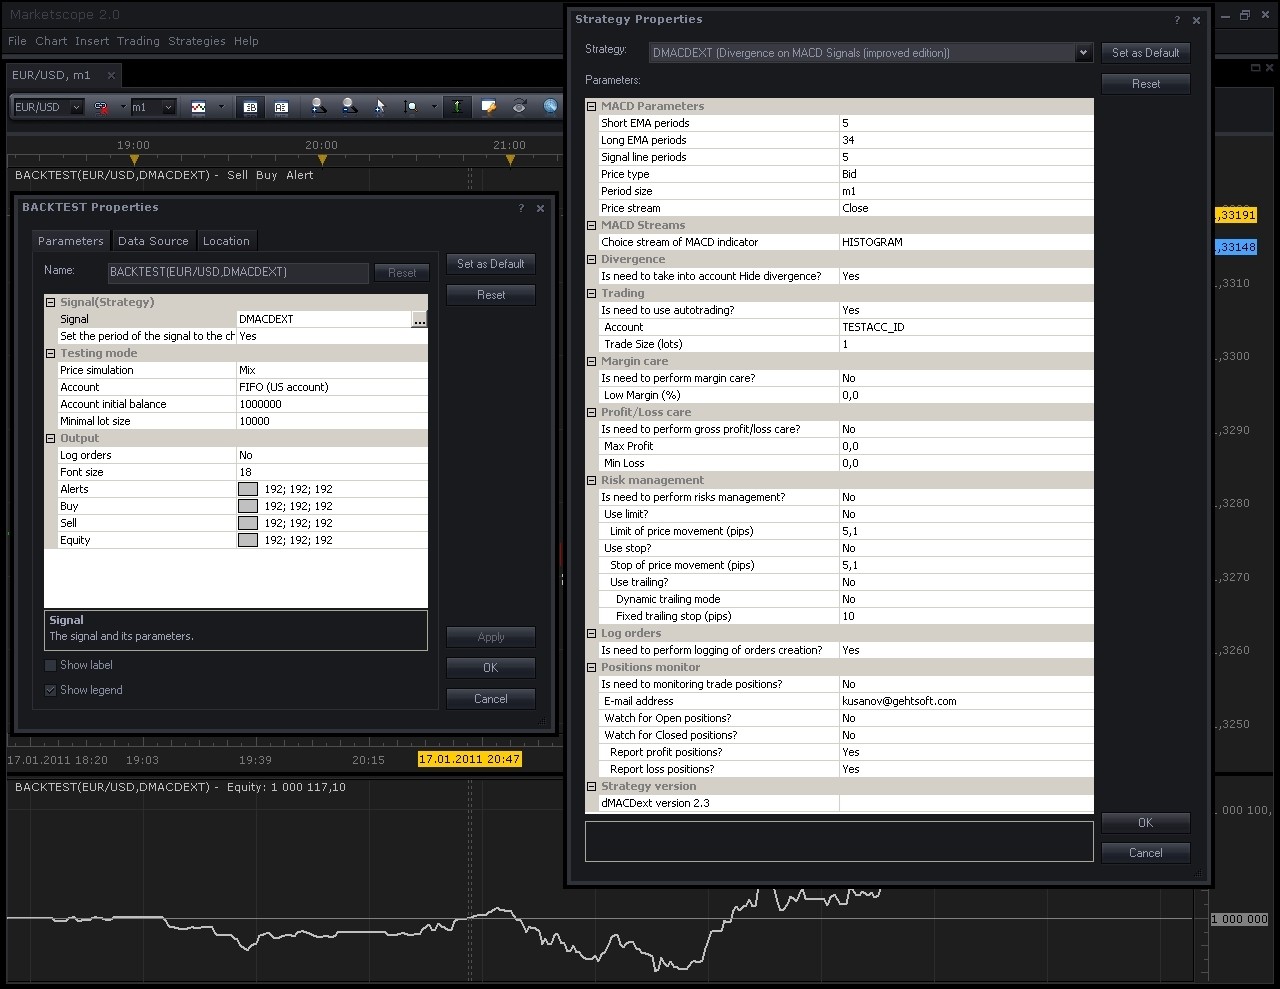
Task: Switch to the Location tab
Action: [226, 241]
